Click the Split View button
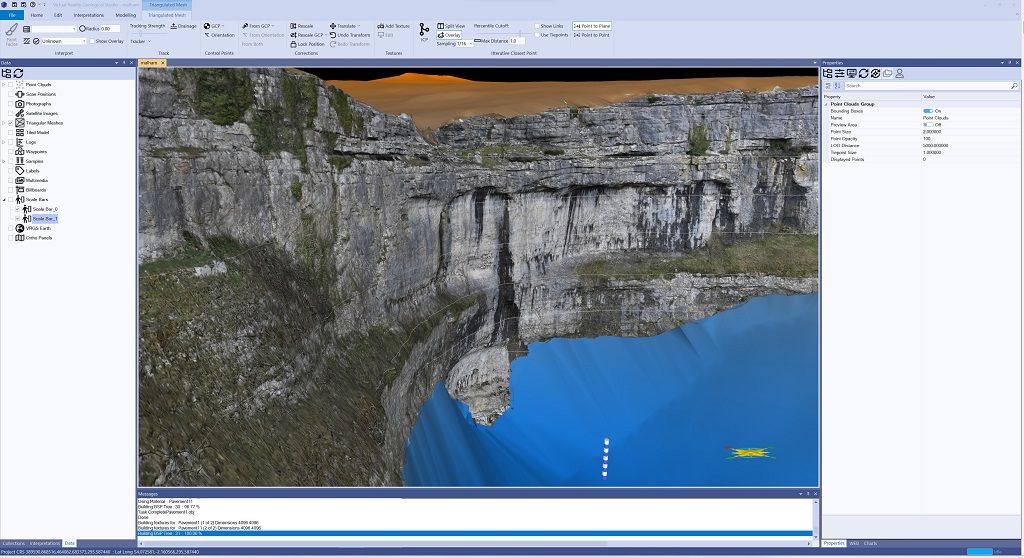Image resolution: width=1024 pixels, height=558 pixels. click(x=451, y=26)
